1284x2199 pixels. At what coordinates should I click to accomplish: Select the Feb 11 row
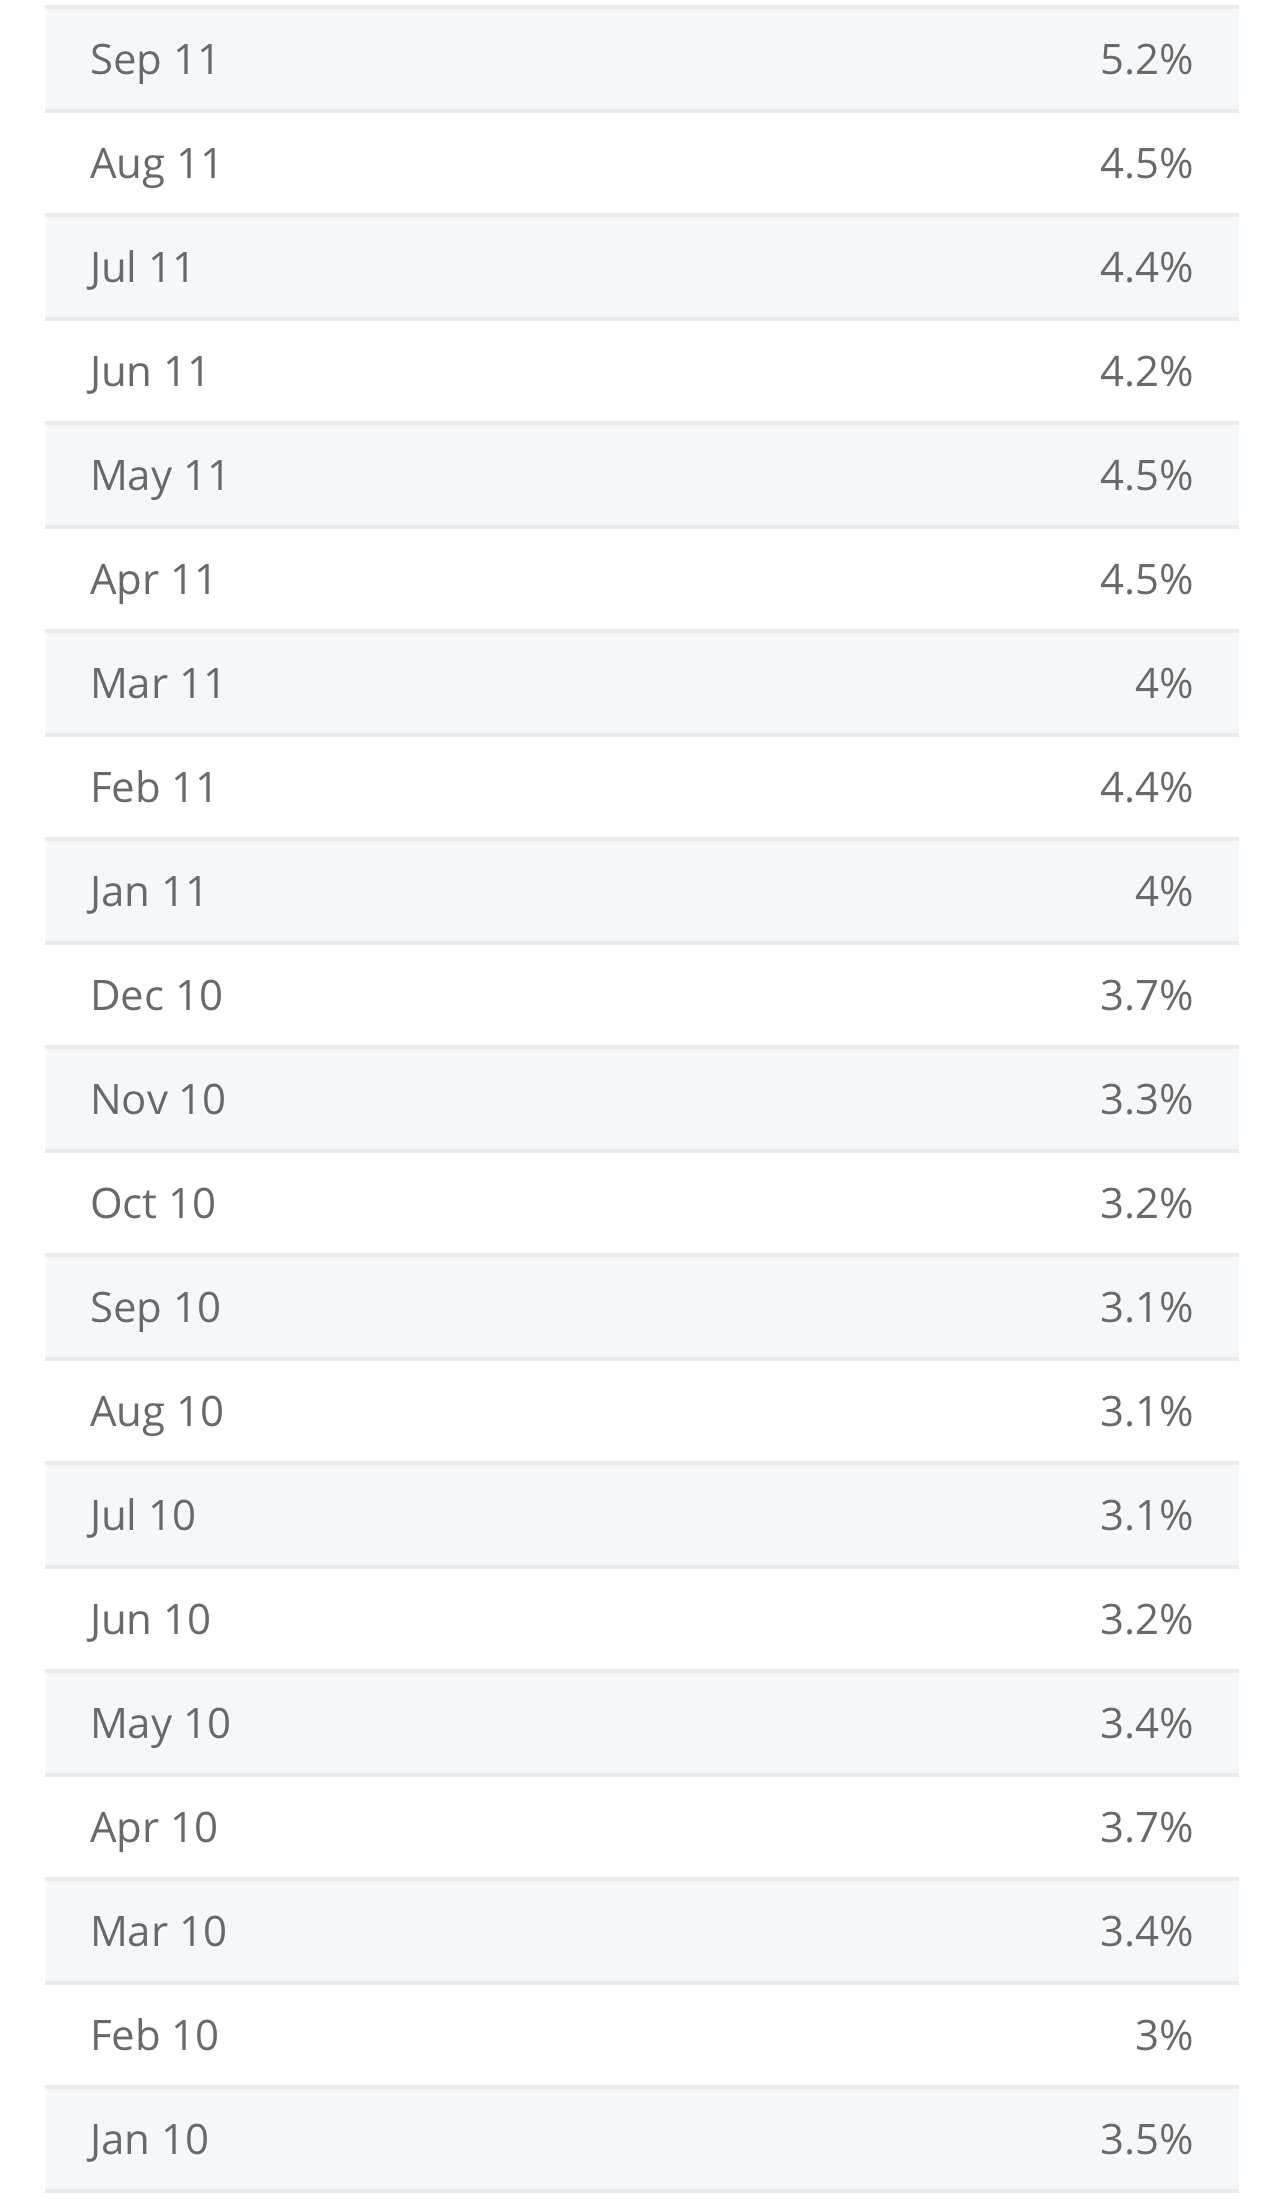click(642, 787)
